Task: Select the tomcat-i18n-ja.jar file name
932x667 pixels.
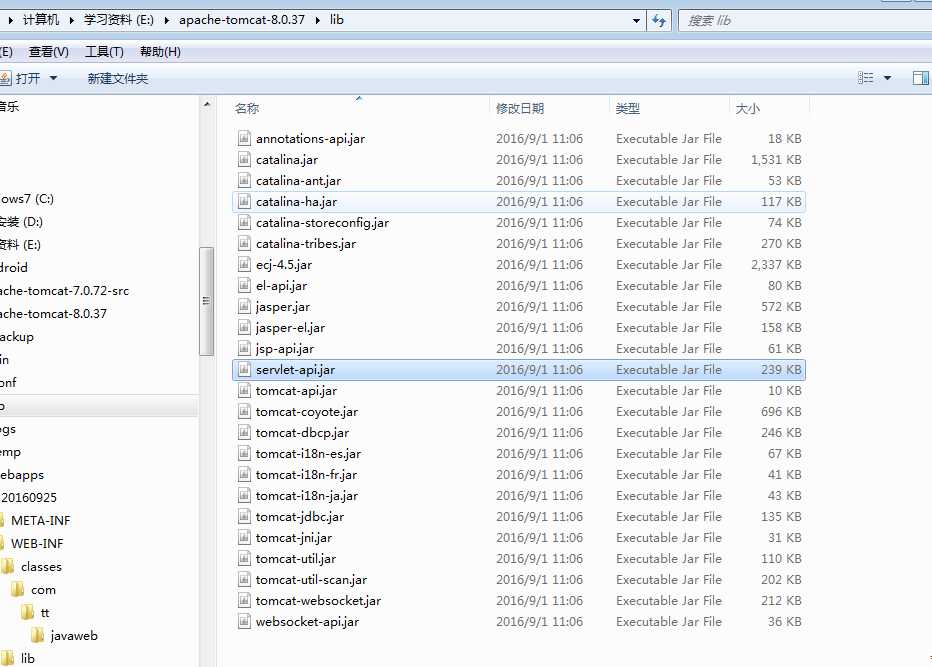Action: click(307, 495)
